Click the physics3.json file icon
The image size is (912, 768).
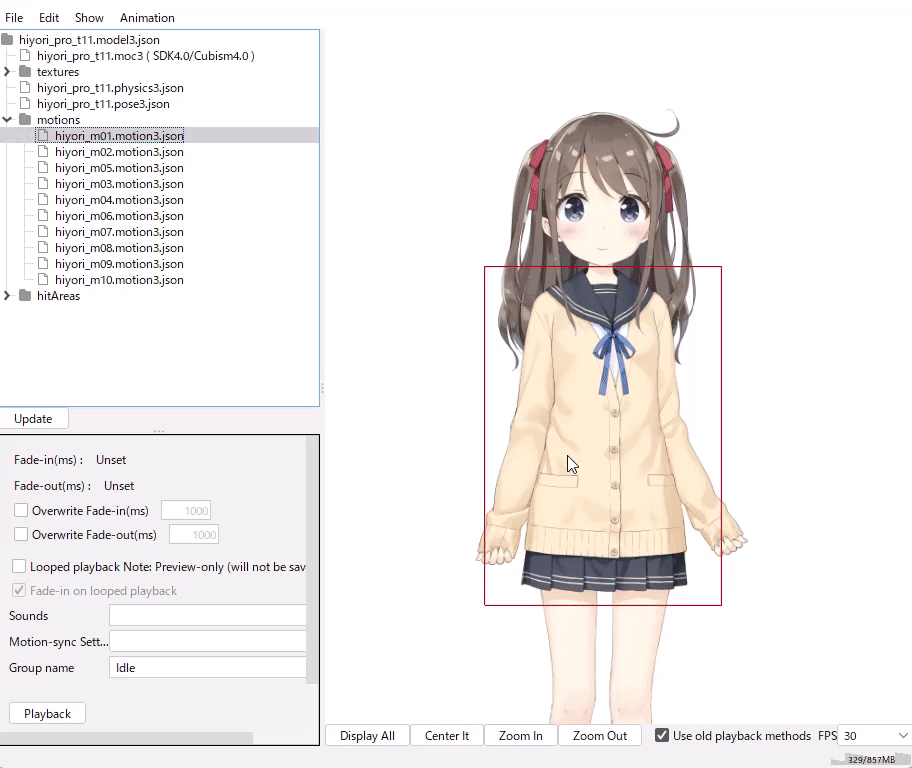click(26, 88)
